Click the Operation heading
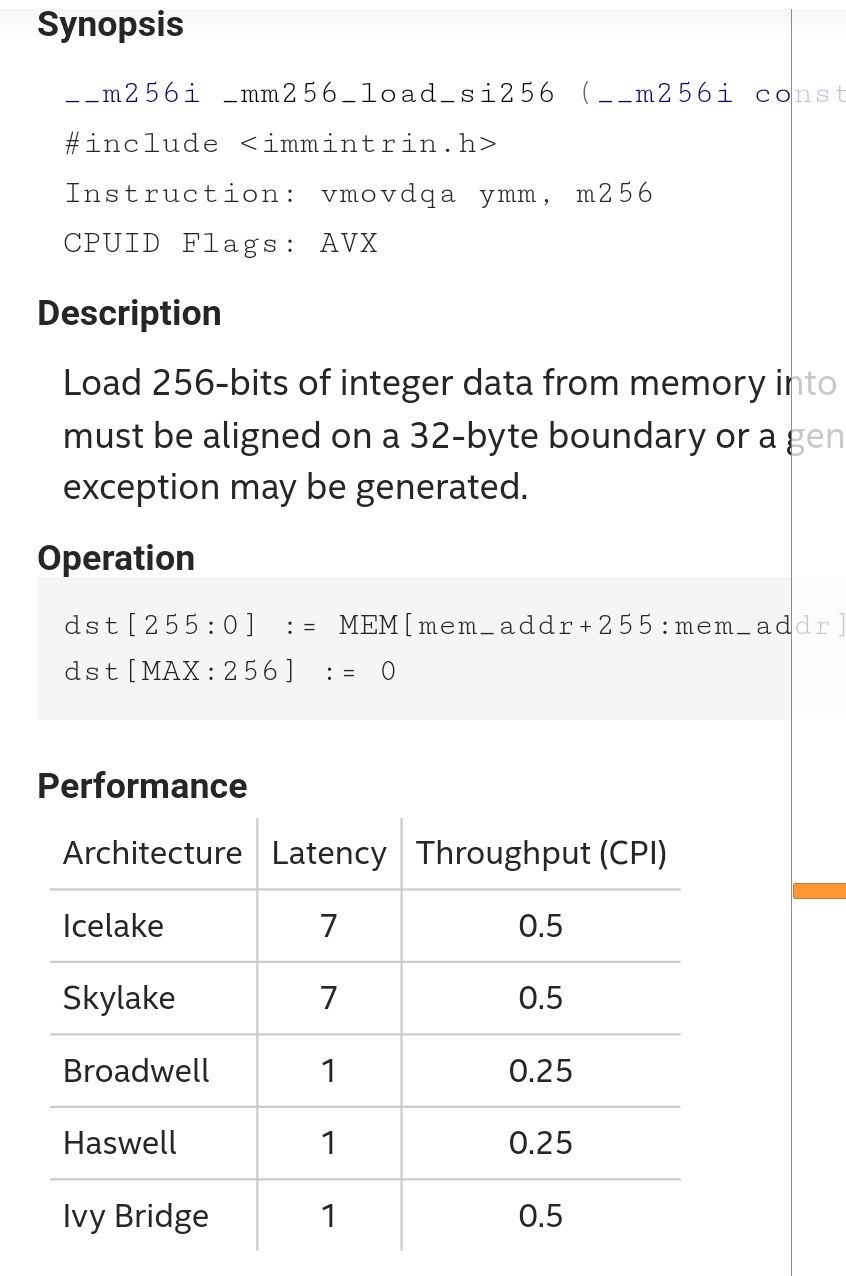 (x=116, y=558)
